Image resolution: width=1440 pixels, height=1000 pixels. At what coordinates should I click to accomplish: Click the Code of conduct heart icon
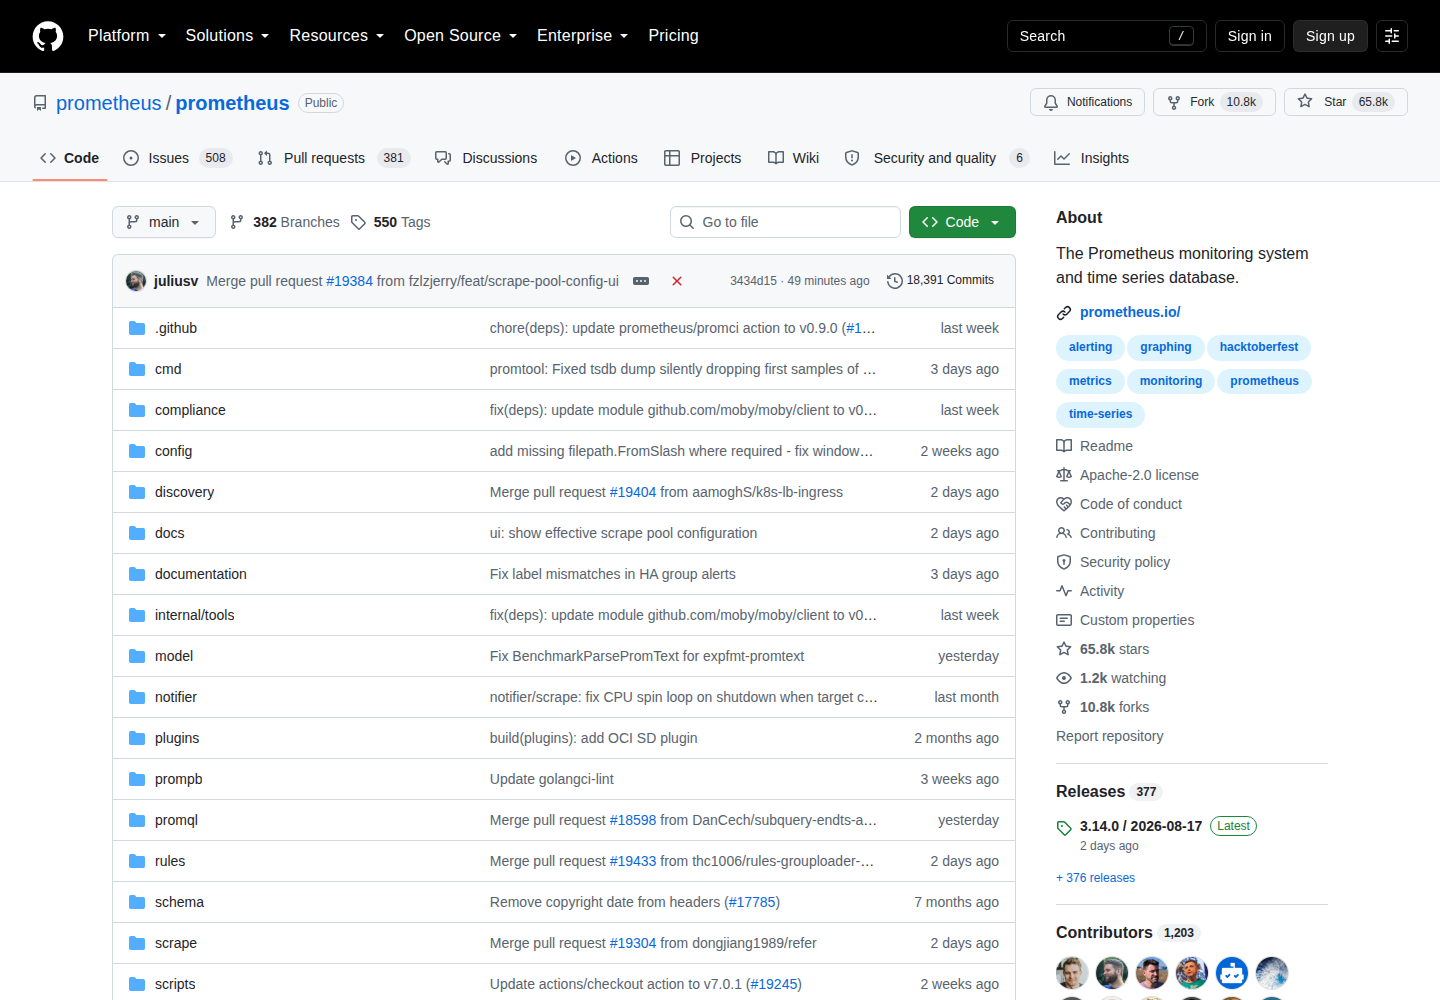coord(1064,504)
